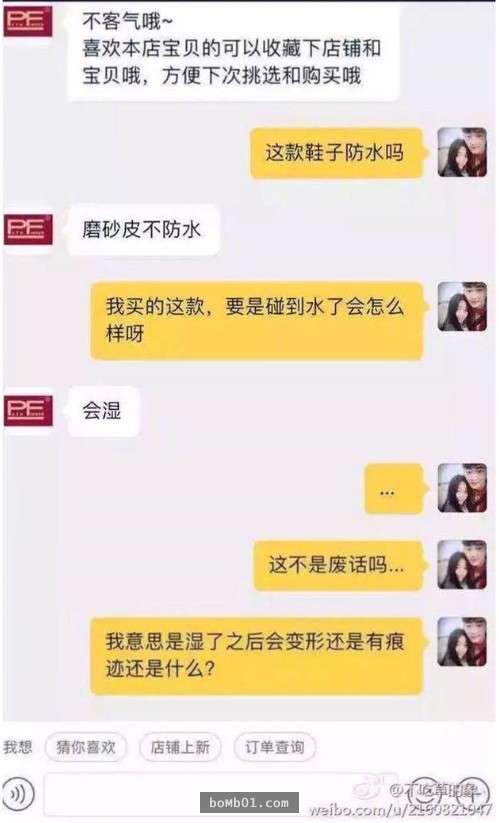This screenshot has height=823, width=499.
Task: Select the 猜你喜欢 quick option
Action: coord(86,747)
